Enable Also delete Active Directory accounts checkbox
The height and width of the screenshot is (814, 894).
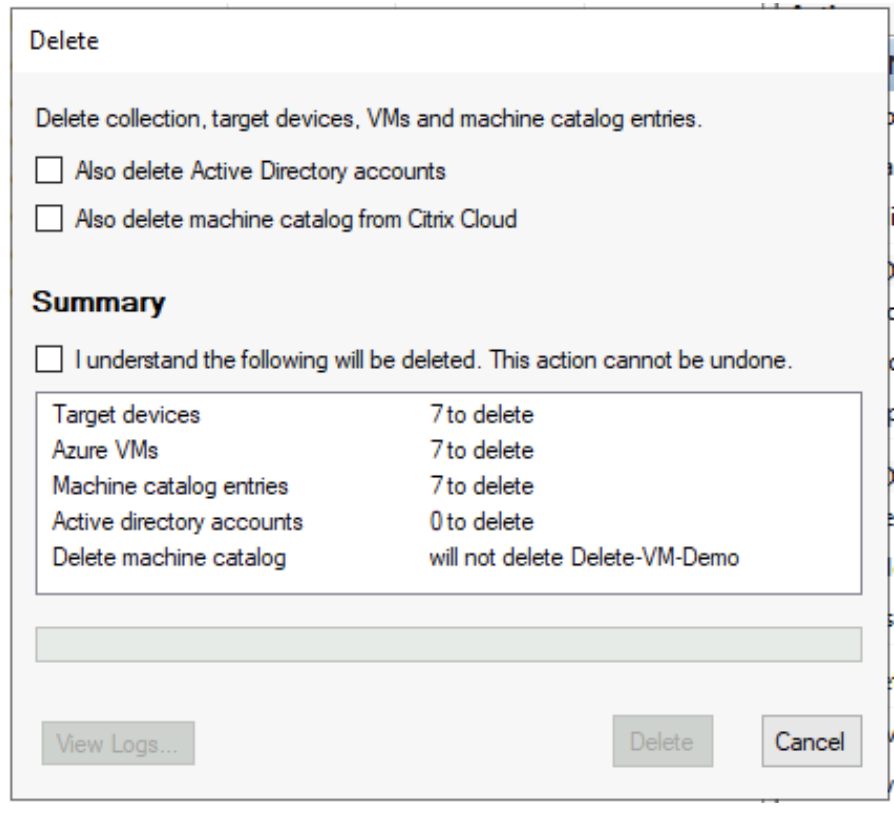point(48,171)
